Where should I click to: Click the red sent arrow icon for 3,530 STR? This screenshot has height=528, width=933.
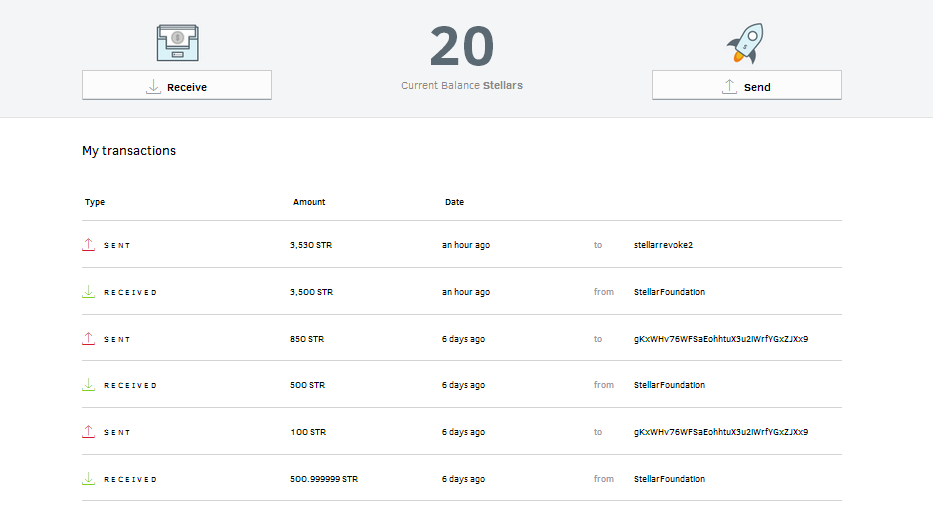coord(89,245)
